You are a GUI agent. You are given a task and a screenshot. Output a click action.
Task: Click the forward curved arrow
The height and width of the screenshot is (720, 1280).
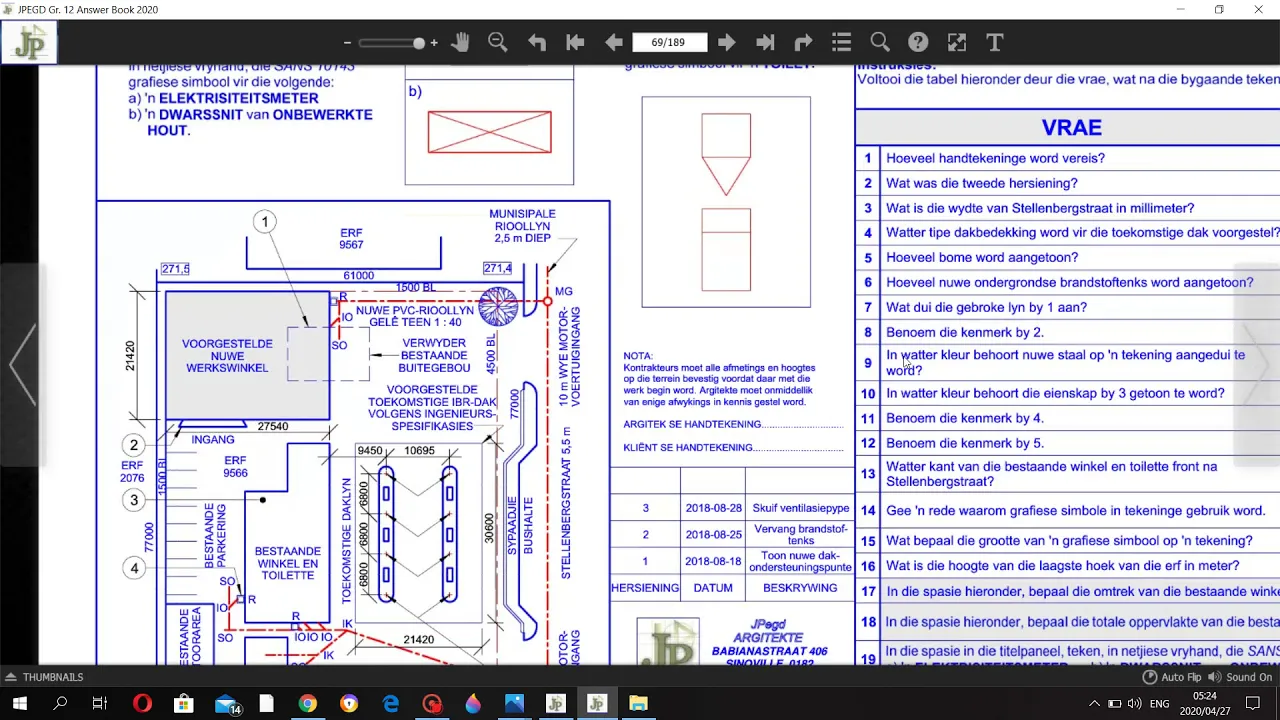803,42
